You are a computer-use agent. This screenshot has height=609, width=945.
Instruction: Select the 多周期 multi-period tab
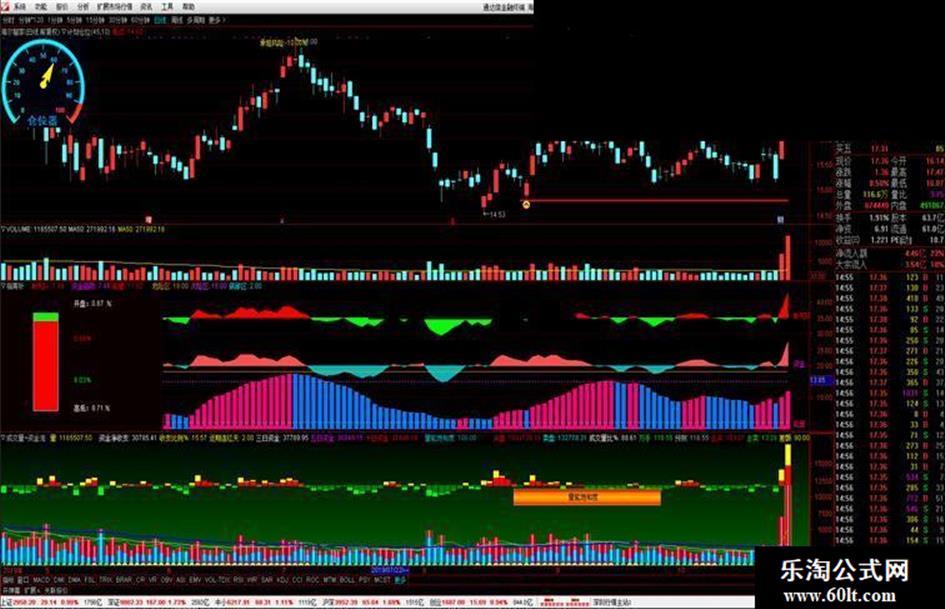(195, 21)
